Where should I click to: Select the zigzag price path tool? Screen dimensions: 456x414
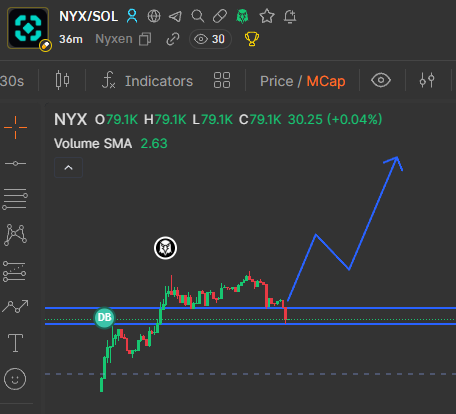(x=15, y=306)
